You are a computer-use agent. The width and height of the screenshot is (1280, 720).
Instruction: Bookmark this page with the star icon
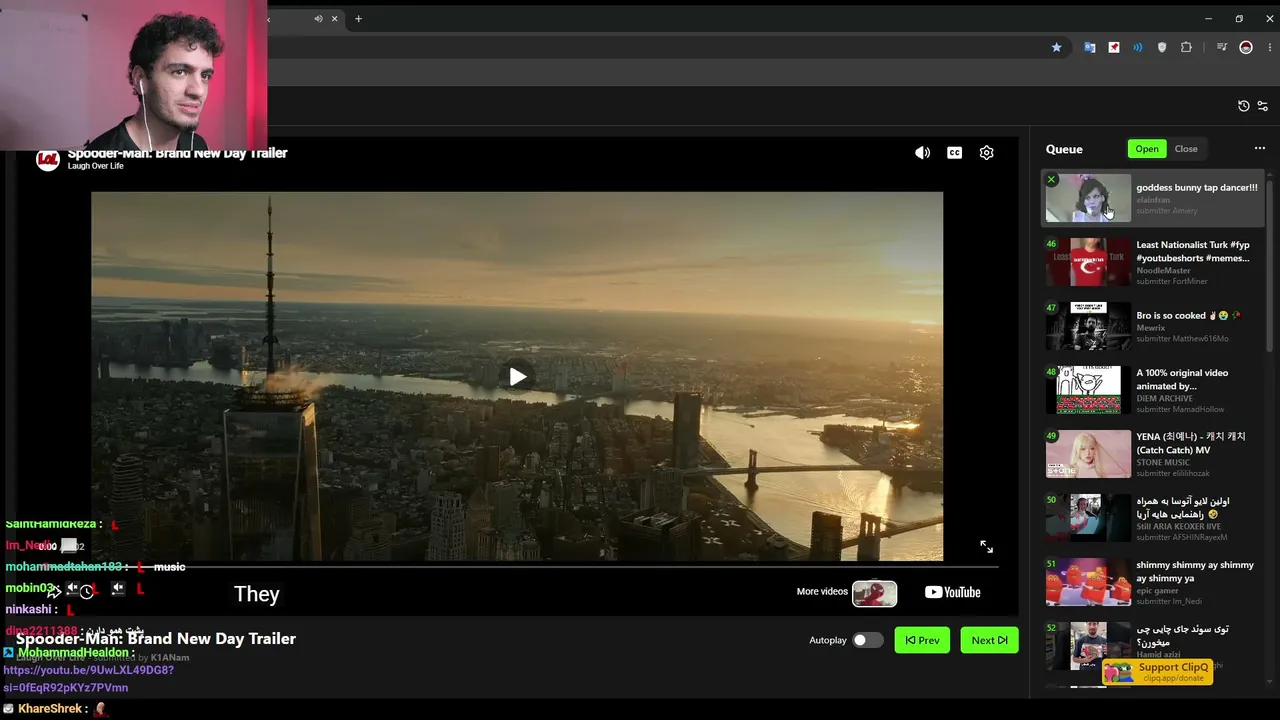(1056, 47)
